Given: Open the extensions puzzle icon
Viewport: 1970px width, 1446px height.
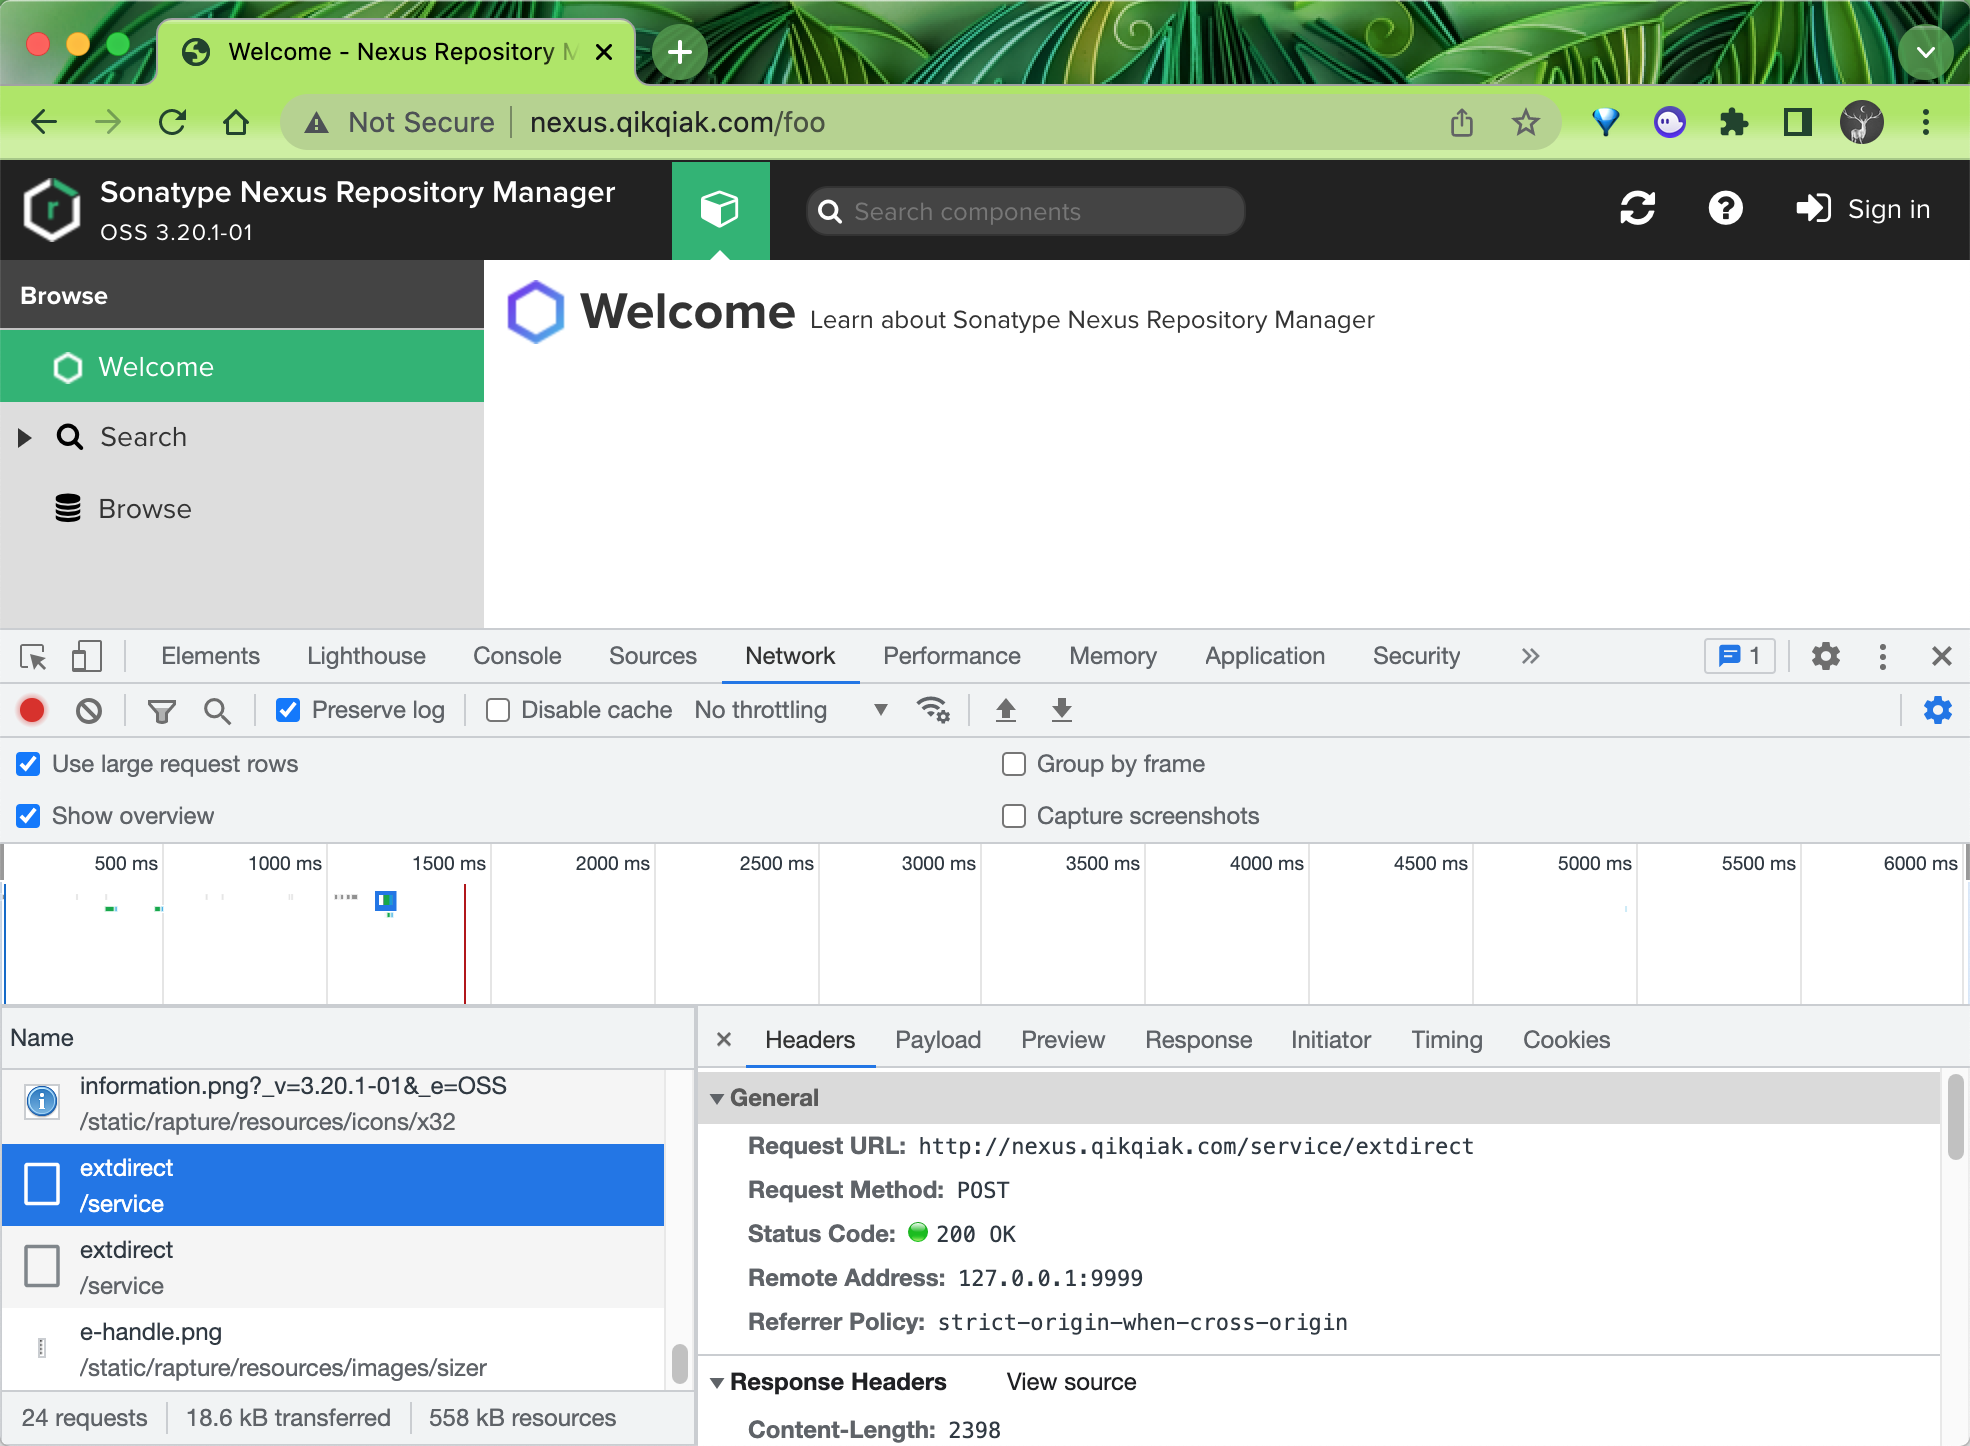Looking at the screenshot, I should (1734, 122).
